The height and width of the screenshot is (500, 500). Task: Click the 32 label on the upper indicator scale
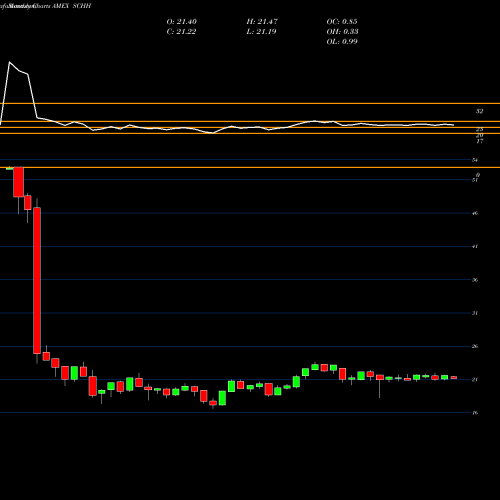pos(479,111)
